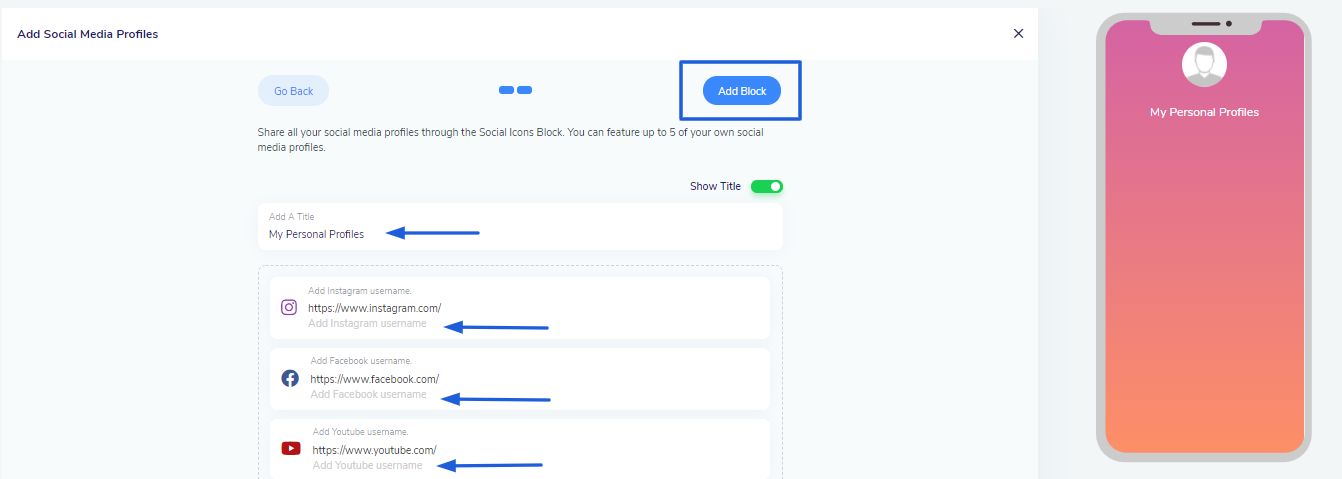Click the https://www.youtube.com/ URL prefix

tap(374, 450)
